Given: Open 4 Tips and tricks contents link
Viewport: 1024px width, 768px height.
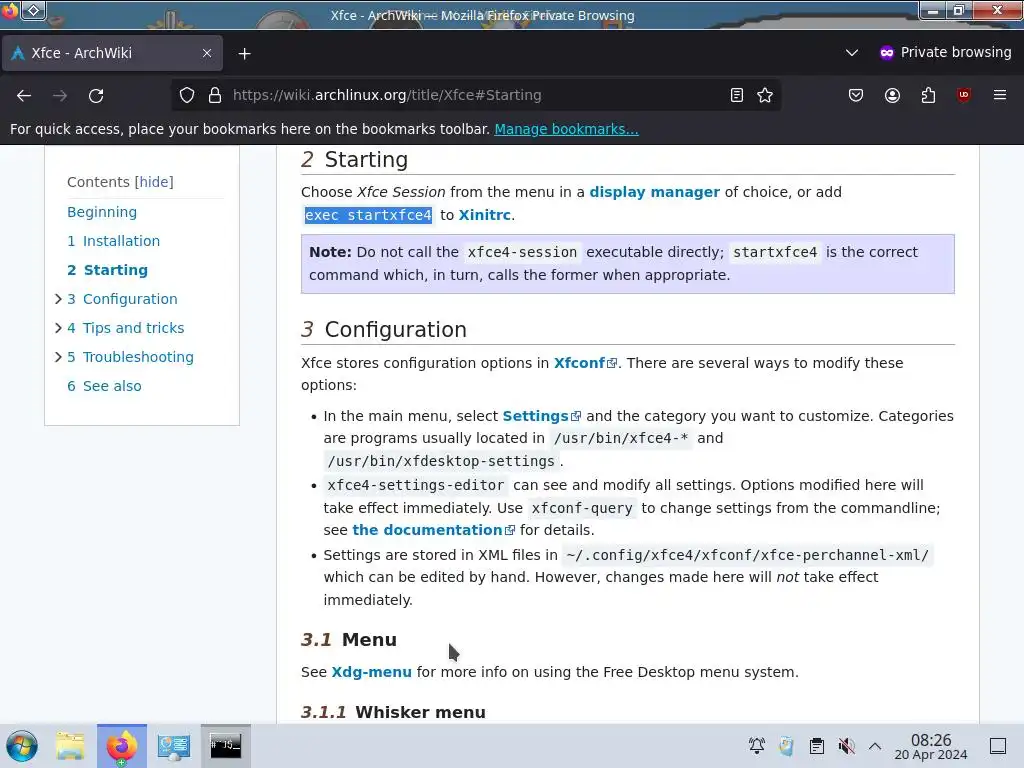Looking at the screenshot, I should point(125,328).
